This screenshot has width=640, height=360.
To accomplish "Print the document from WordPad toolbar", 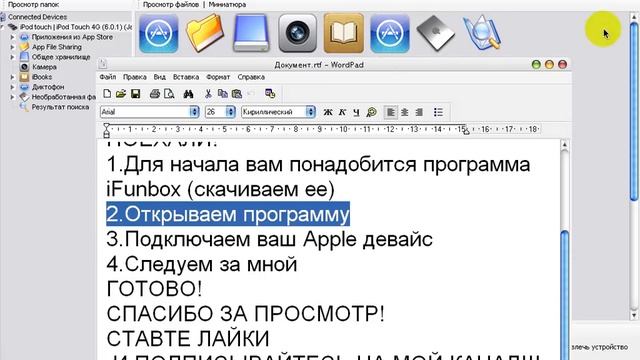I will 155,94.
